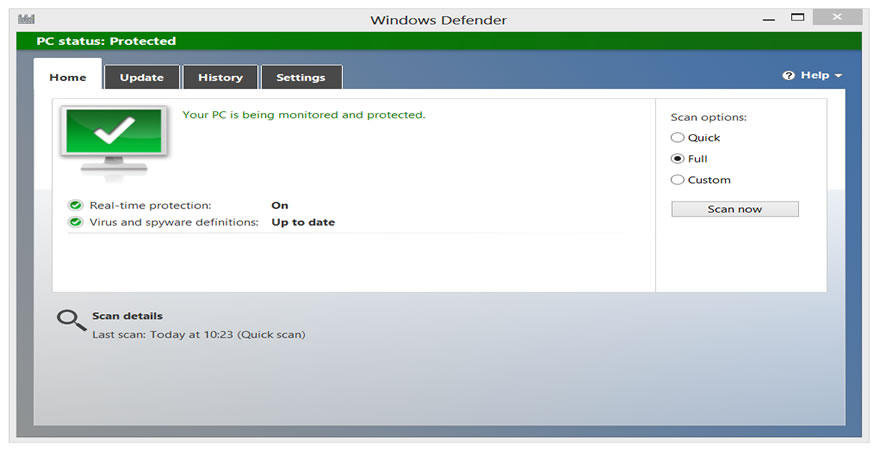Click 'Last scan: Today at 10:23 (Quick scan)' text

click(x=199, y=335)
